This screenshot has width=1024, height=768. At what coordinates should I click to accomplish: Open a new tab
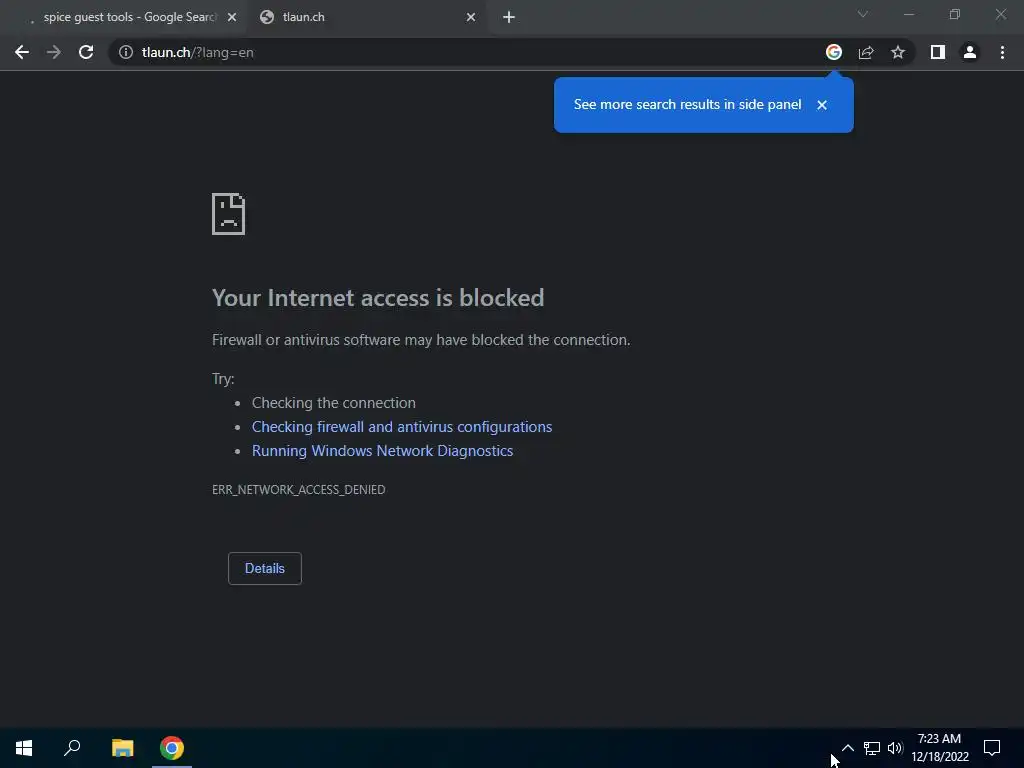[x=509, y=17]
